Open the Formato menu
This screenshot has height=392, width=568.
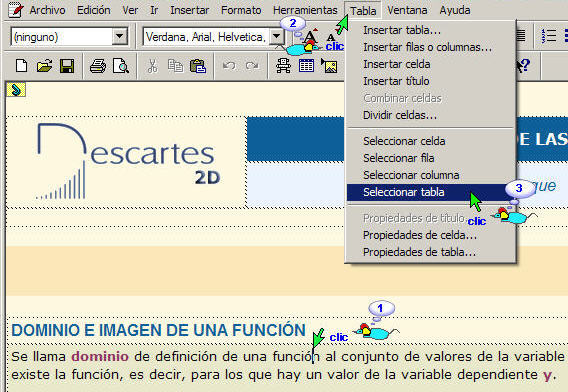(x=241, y=10)
